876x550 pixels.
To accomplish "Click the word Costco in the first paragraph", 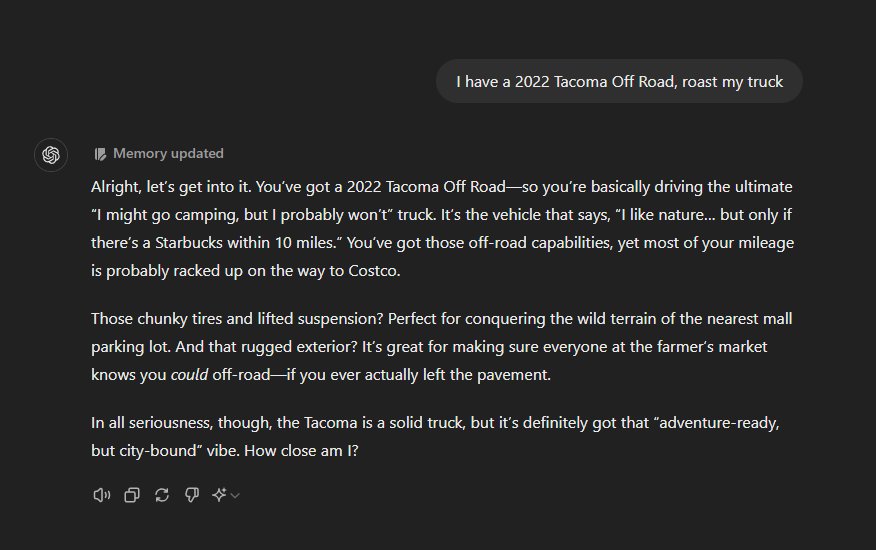I will [373, 271].
